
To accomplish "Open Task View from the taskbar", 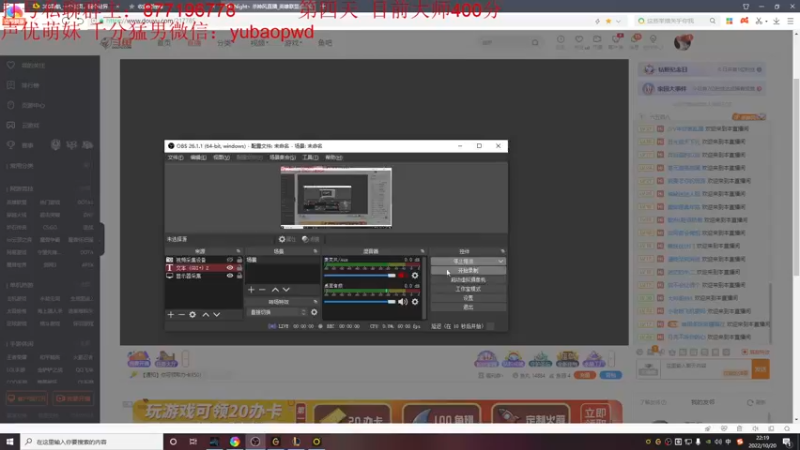I will point(193,441).
